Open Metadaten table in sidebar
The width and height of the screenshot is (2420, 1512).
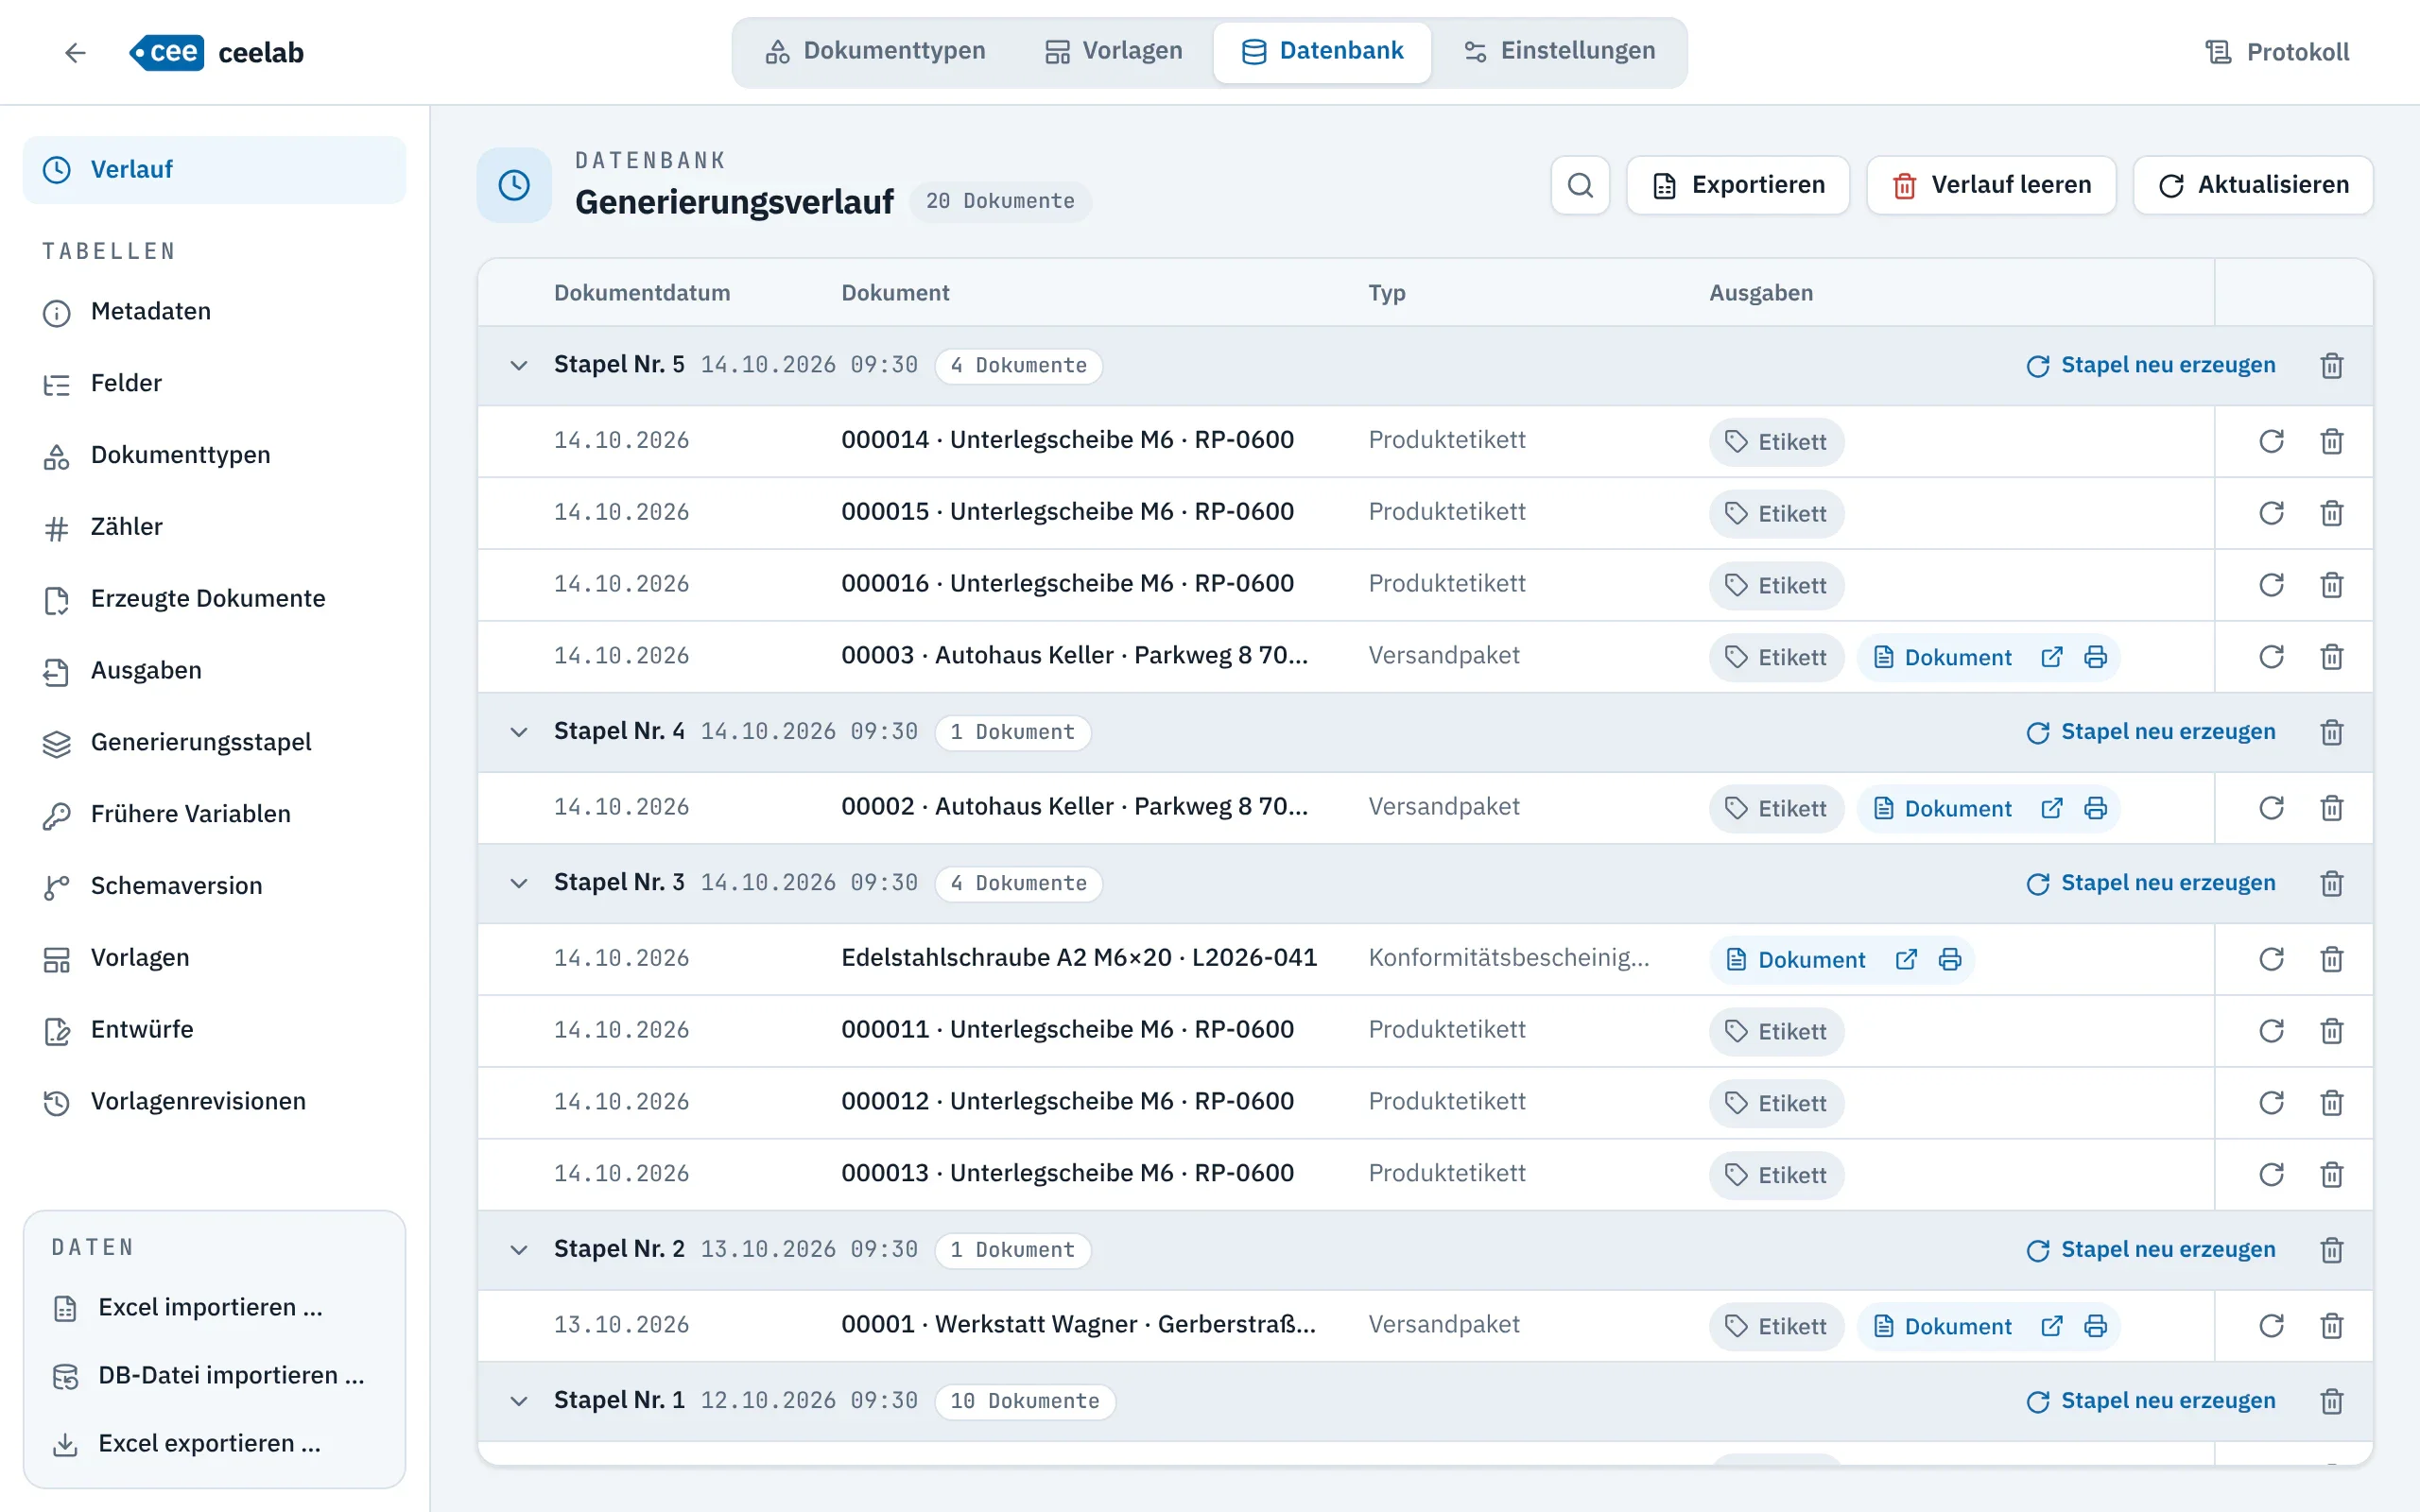(x=214, y=312)
